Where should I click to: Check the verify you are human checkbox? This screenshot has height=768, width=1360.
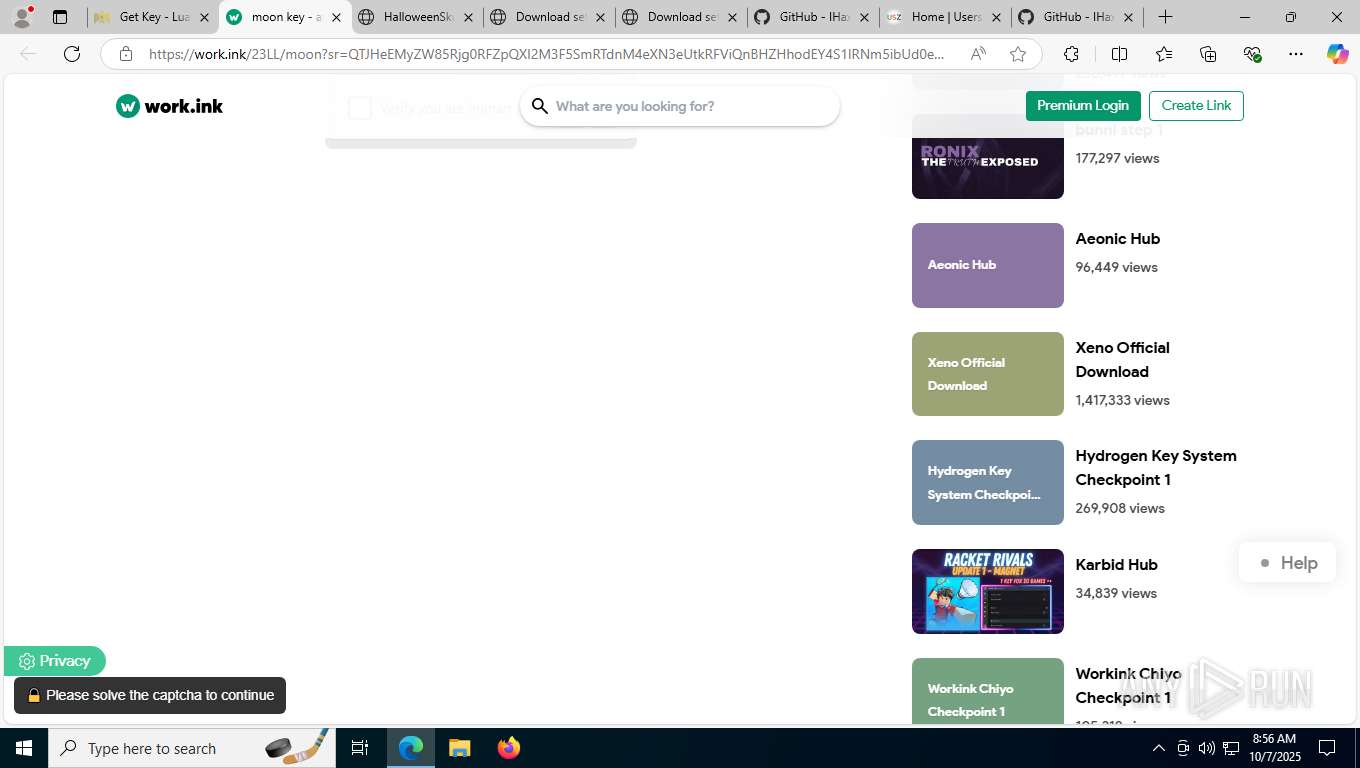tap(360, 108)
